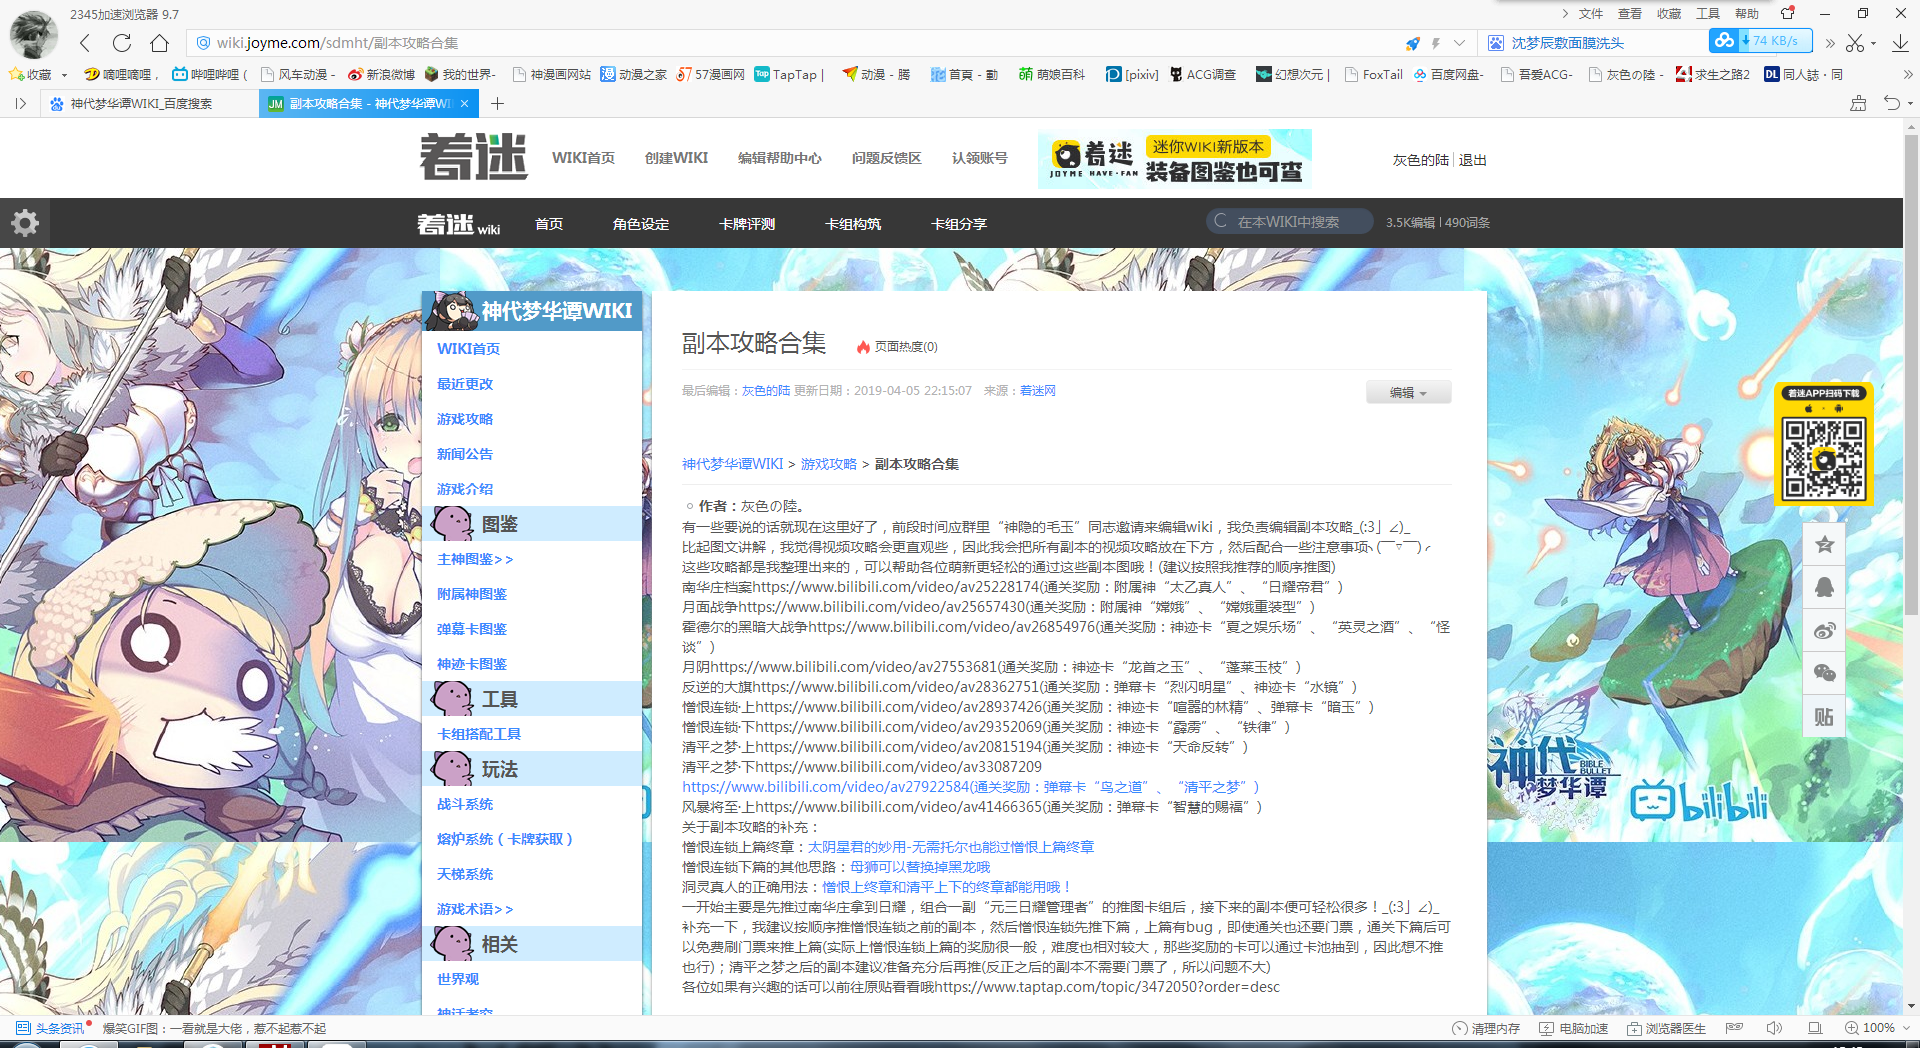Click the QQ penguin share icon
1920x1048 pixels.
click(1825, 588)
